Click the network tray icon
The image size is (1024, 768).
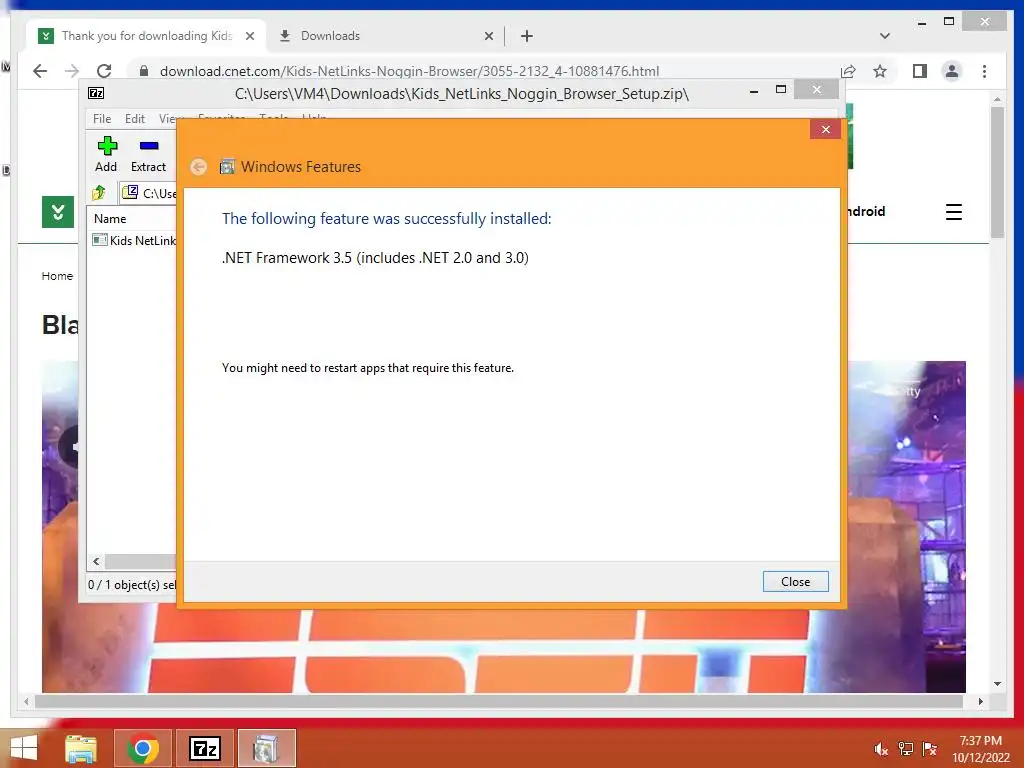[905, 749]
